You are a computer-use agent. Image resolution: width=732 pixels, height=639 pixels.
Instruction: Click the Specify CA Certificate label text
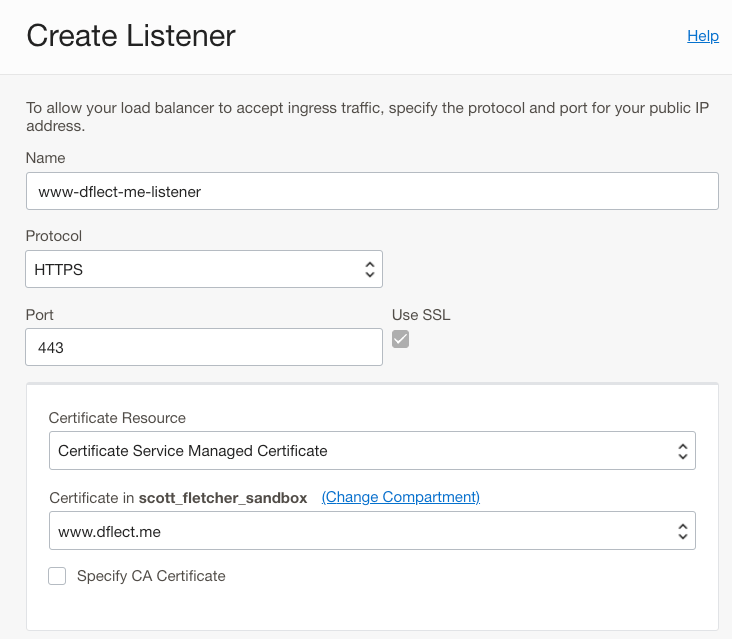point(151,576)
